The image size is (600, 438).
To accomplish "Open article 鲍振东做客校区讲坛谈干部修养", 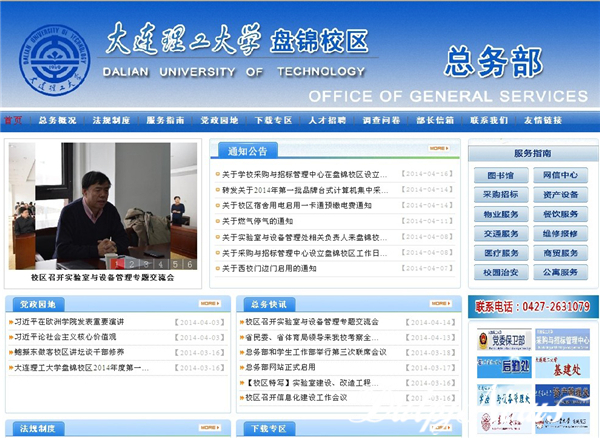I will click(69, 352).
